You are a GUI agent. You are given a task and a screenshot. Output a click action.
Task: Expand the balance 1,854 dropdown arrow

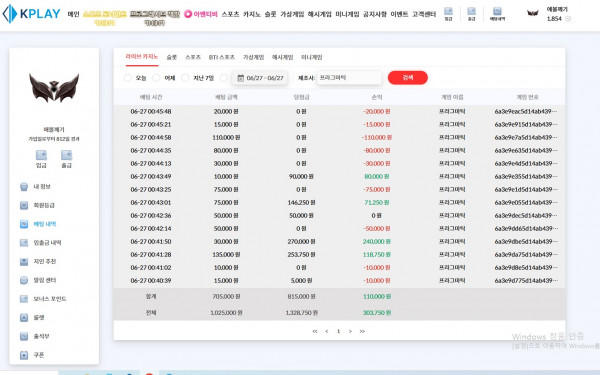[x=568, y=19]
